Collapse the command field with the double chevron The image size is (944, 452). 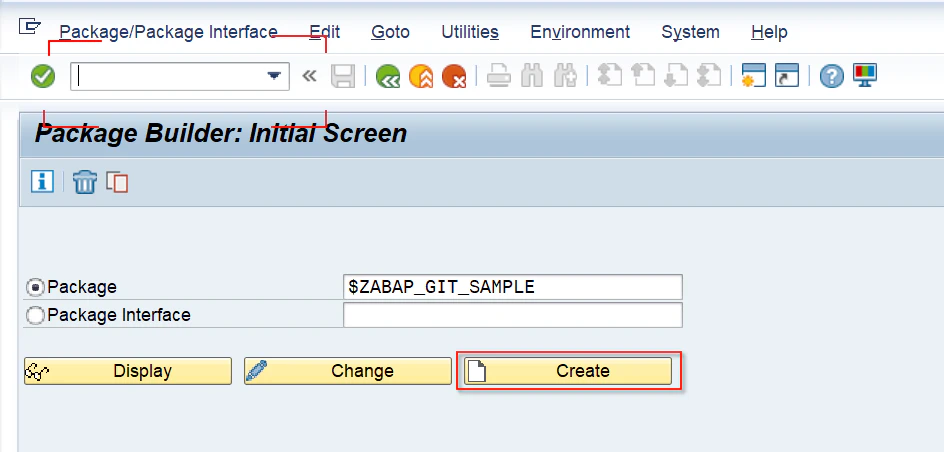pos(309,76)
